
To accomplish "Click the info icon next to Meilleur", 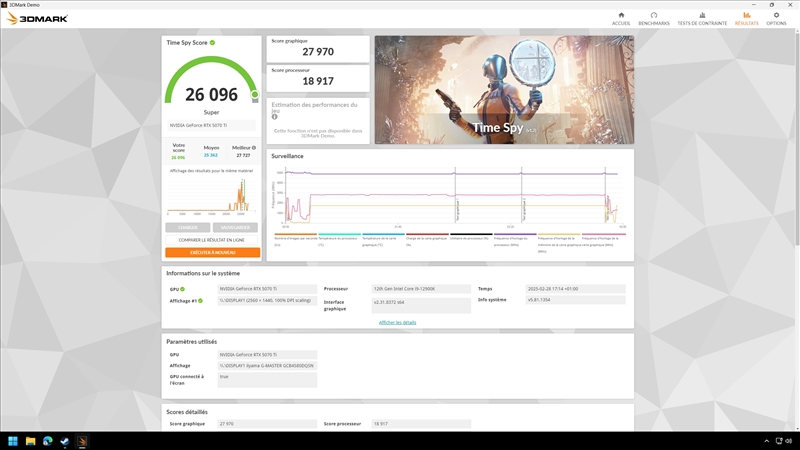I will pos(254,148).
